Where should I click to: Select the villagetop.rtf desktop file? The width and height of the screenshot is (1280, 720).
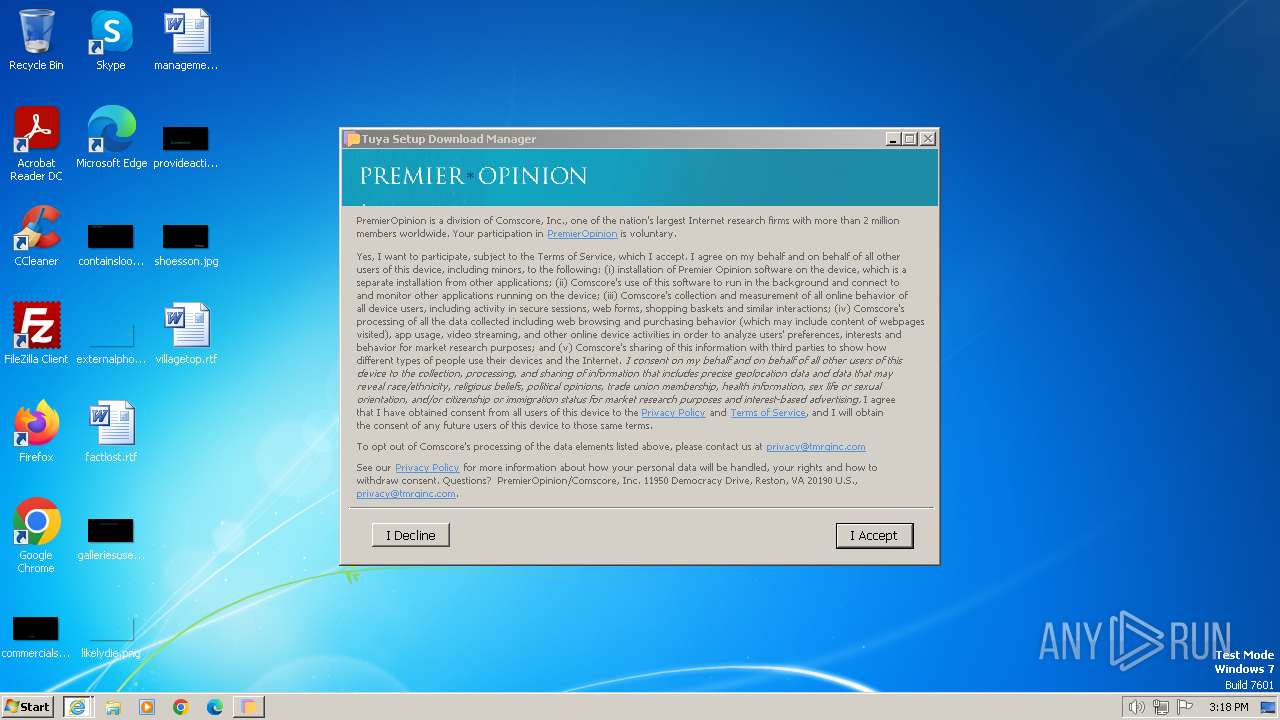click(x=186, y=334)
